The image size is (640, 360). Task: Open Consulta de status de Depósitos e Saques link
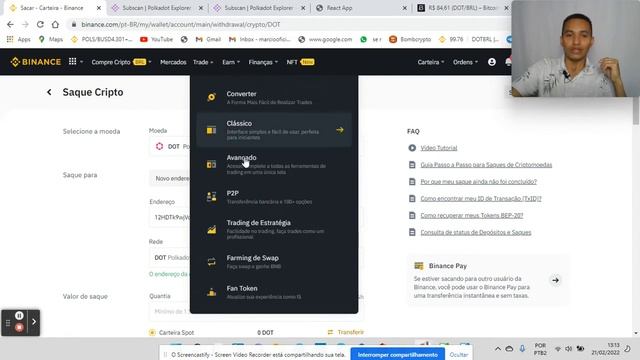(x=476, y=232)
